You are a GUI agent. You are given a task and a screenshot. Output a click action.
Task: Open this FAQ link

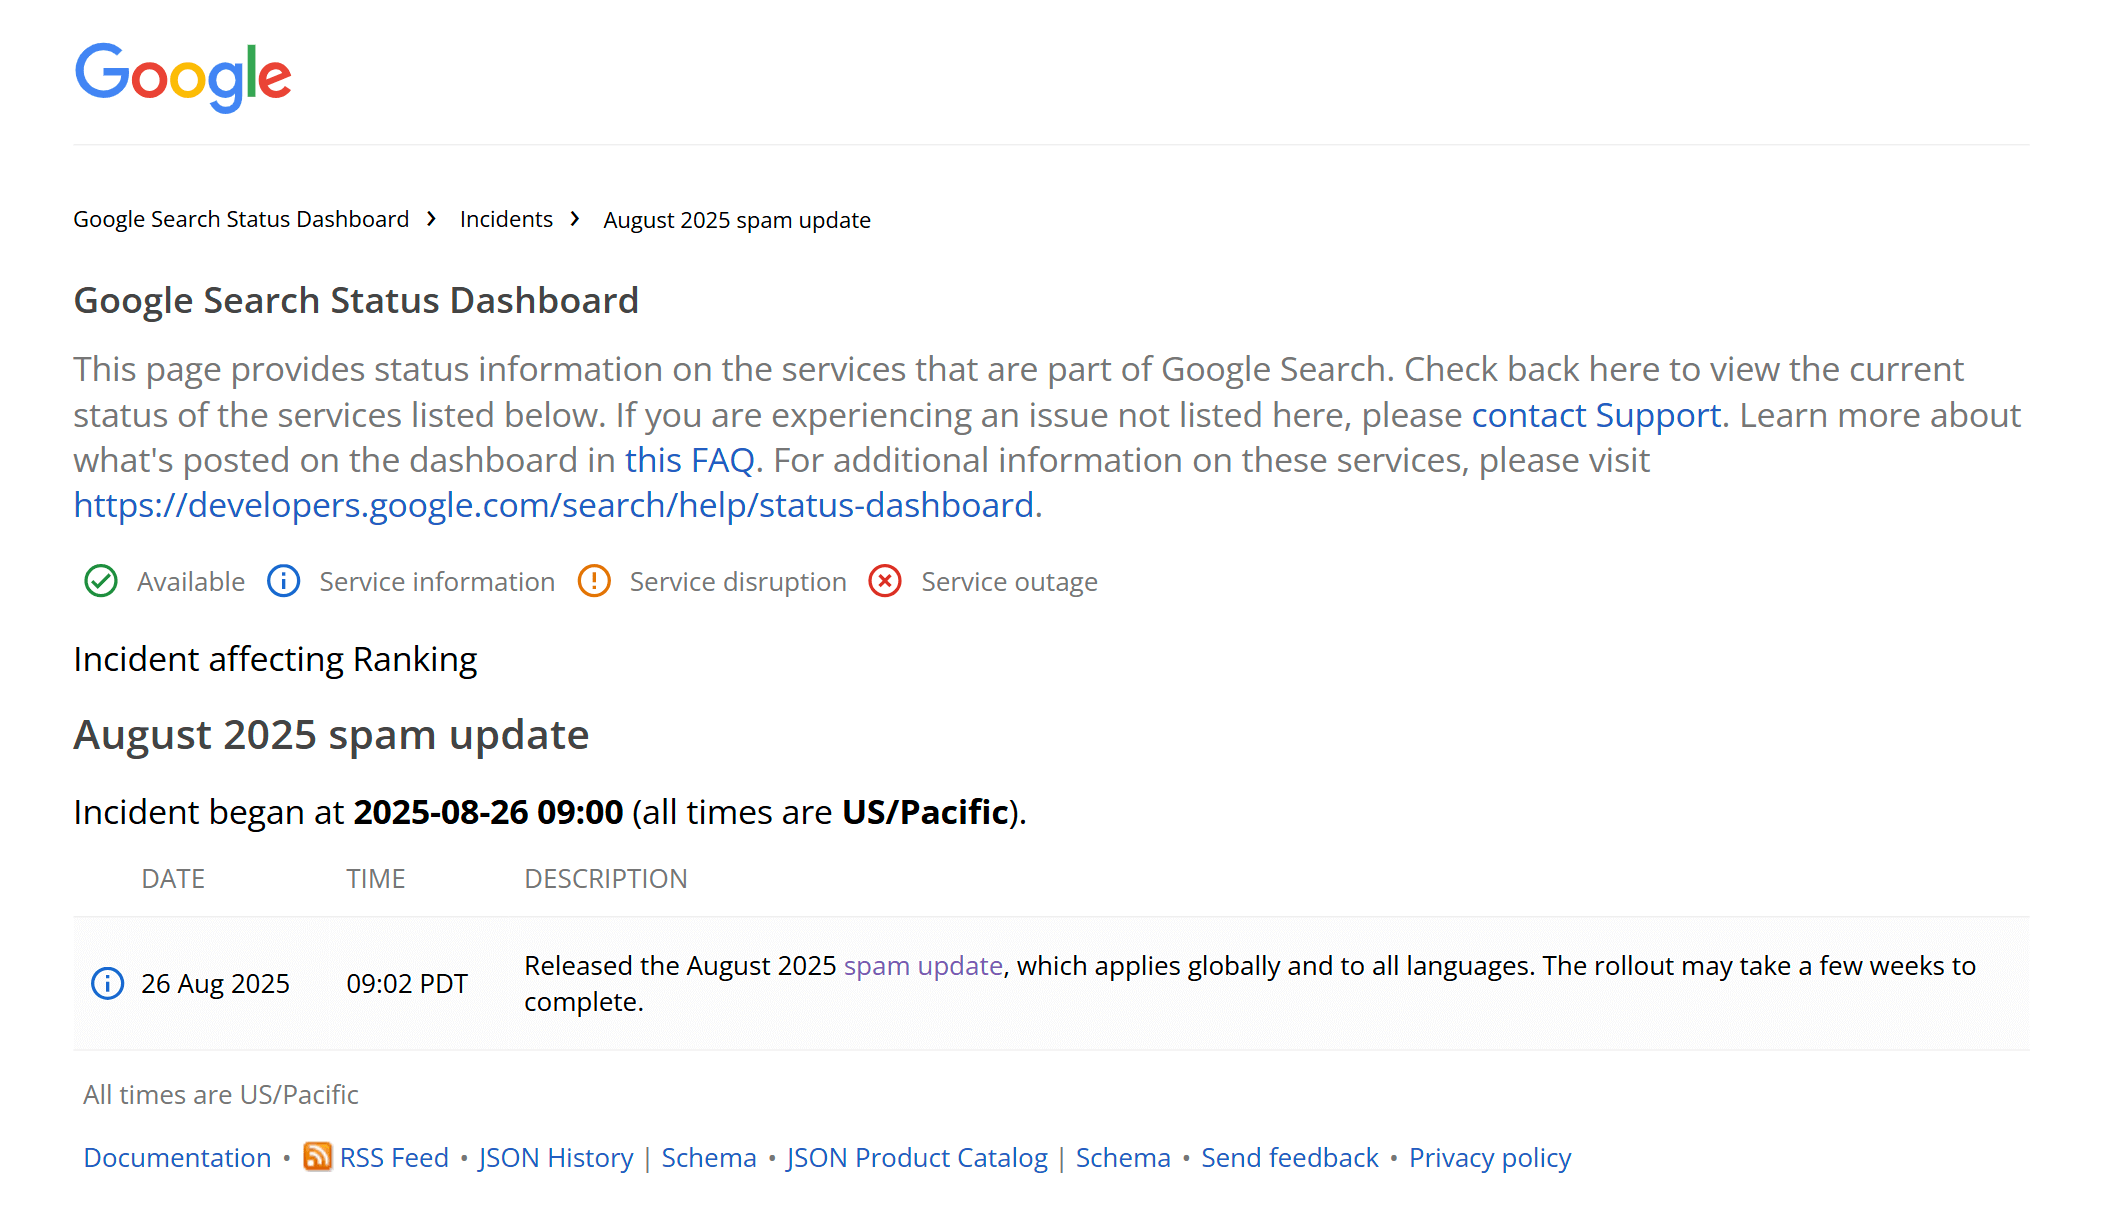coord(691,460)
